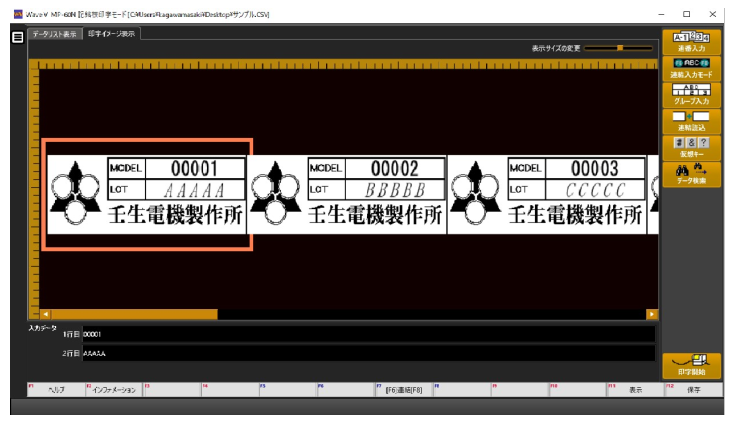Image resolution: width=733 pixels, height=423 pixels.
Task: Adjust the 表示サイズの変更 display size slider
Action: (x=620, y=47)
